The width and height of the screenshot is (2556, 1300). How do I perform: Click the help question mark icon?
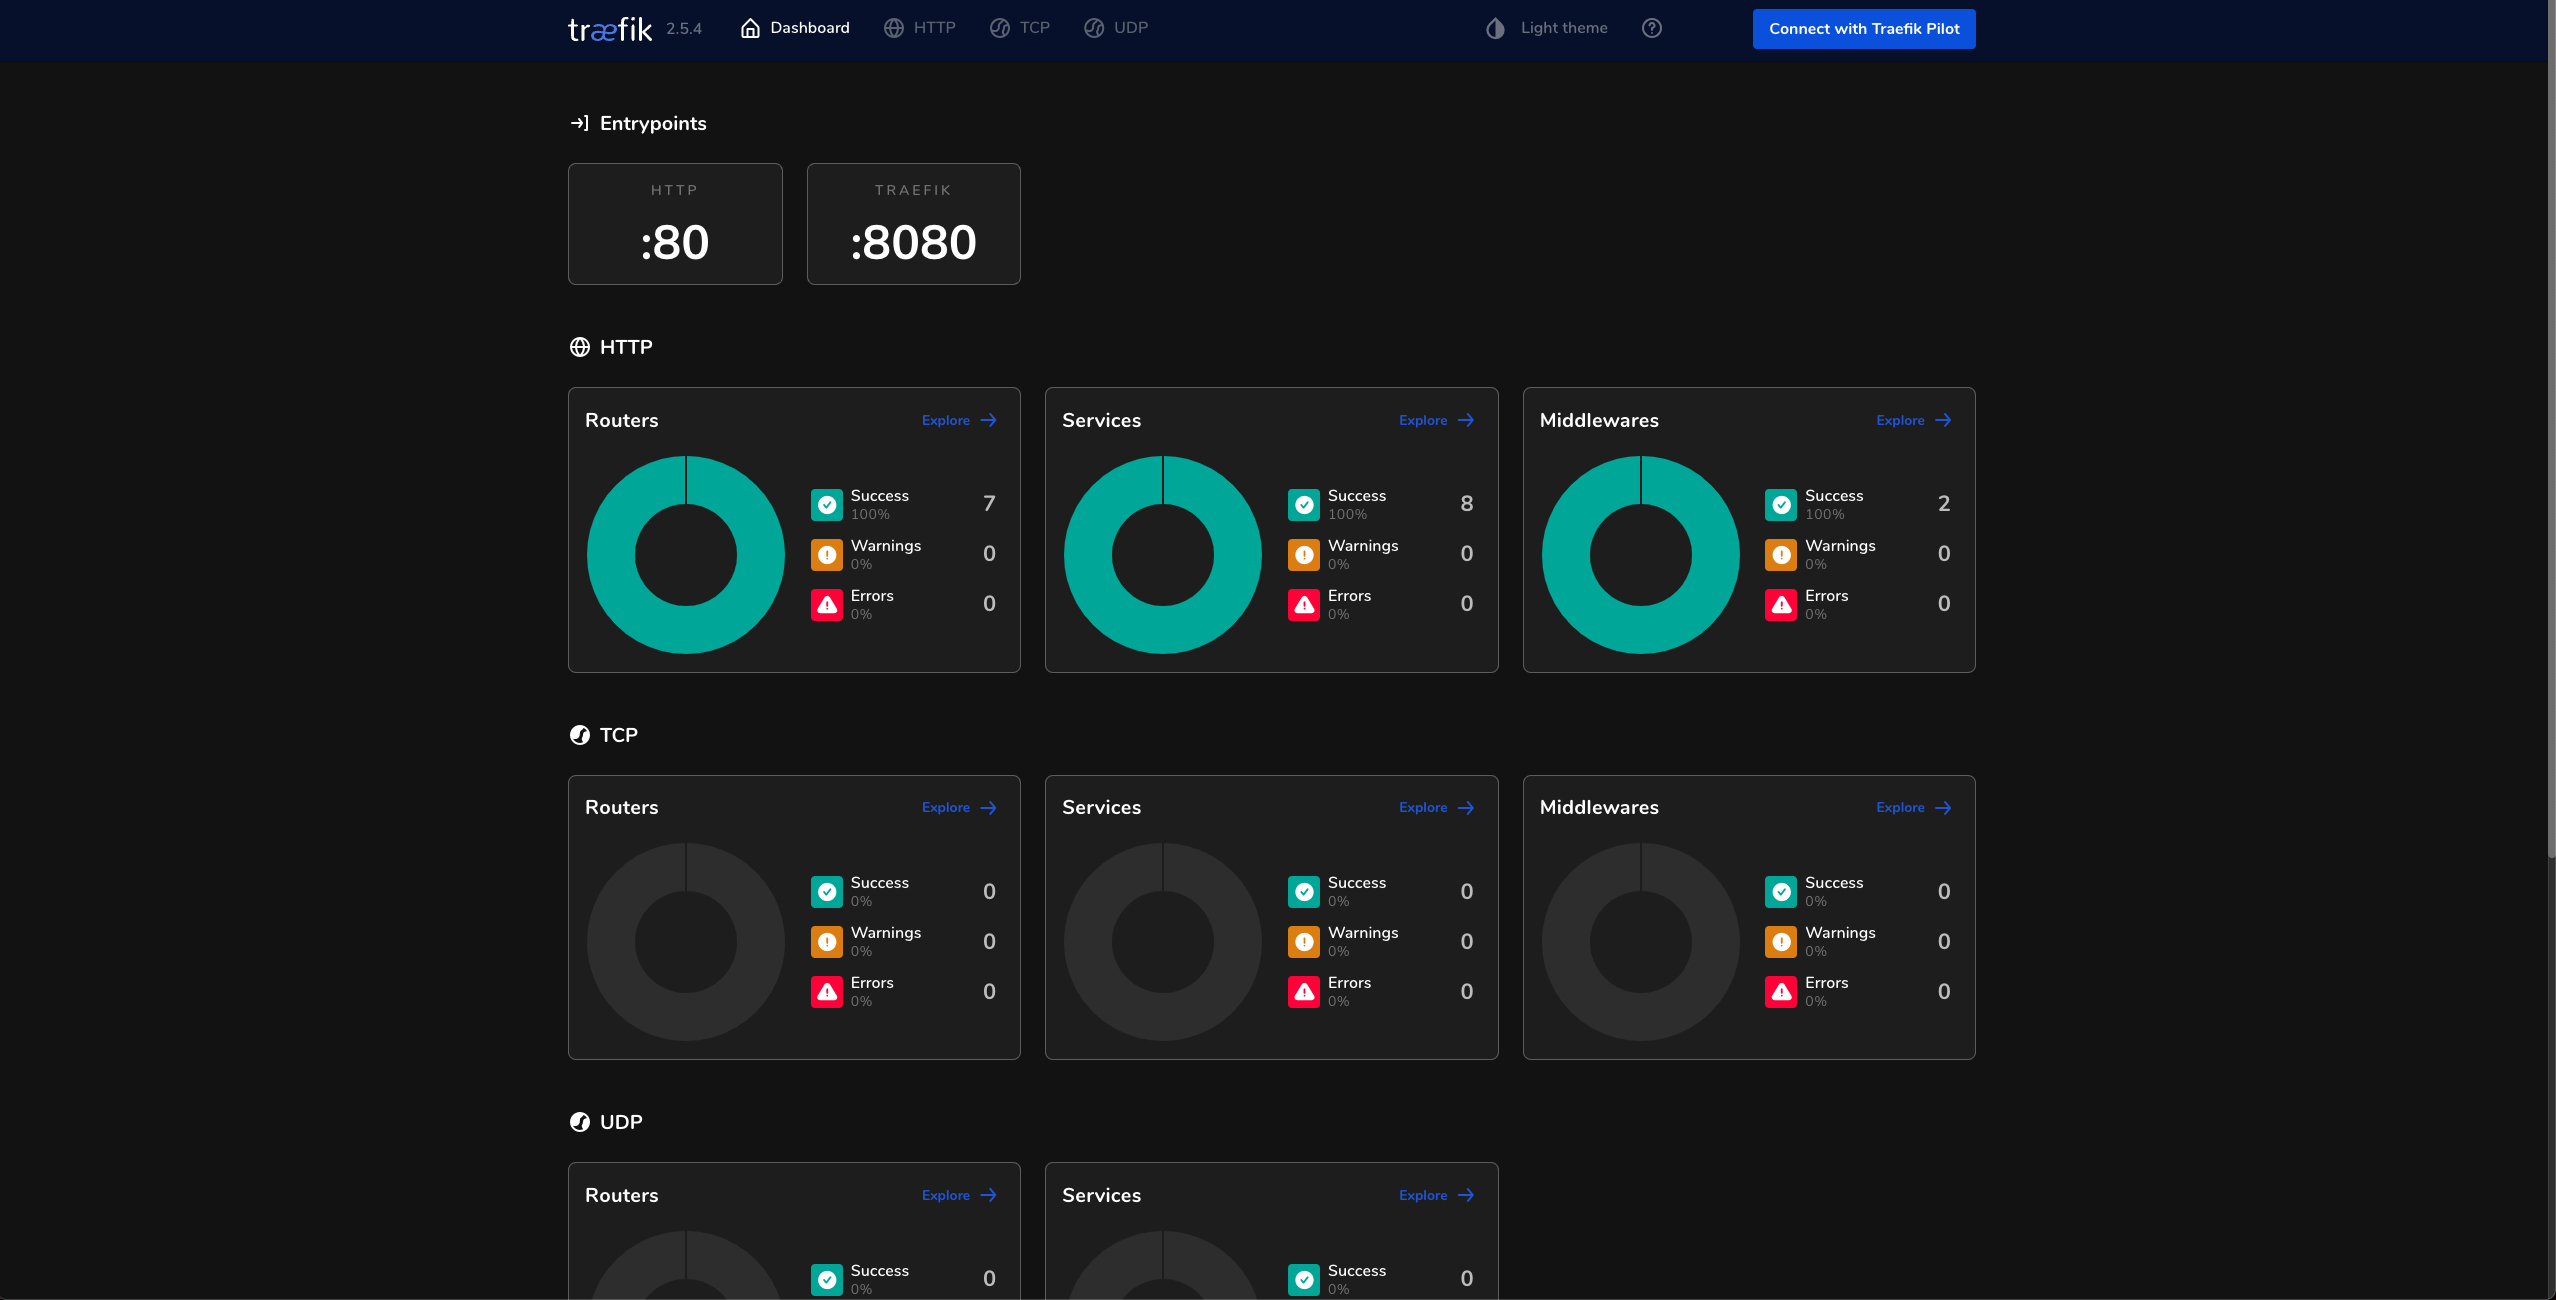point(1651,28)
